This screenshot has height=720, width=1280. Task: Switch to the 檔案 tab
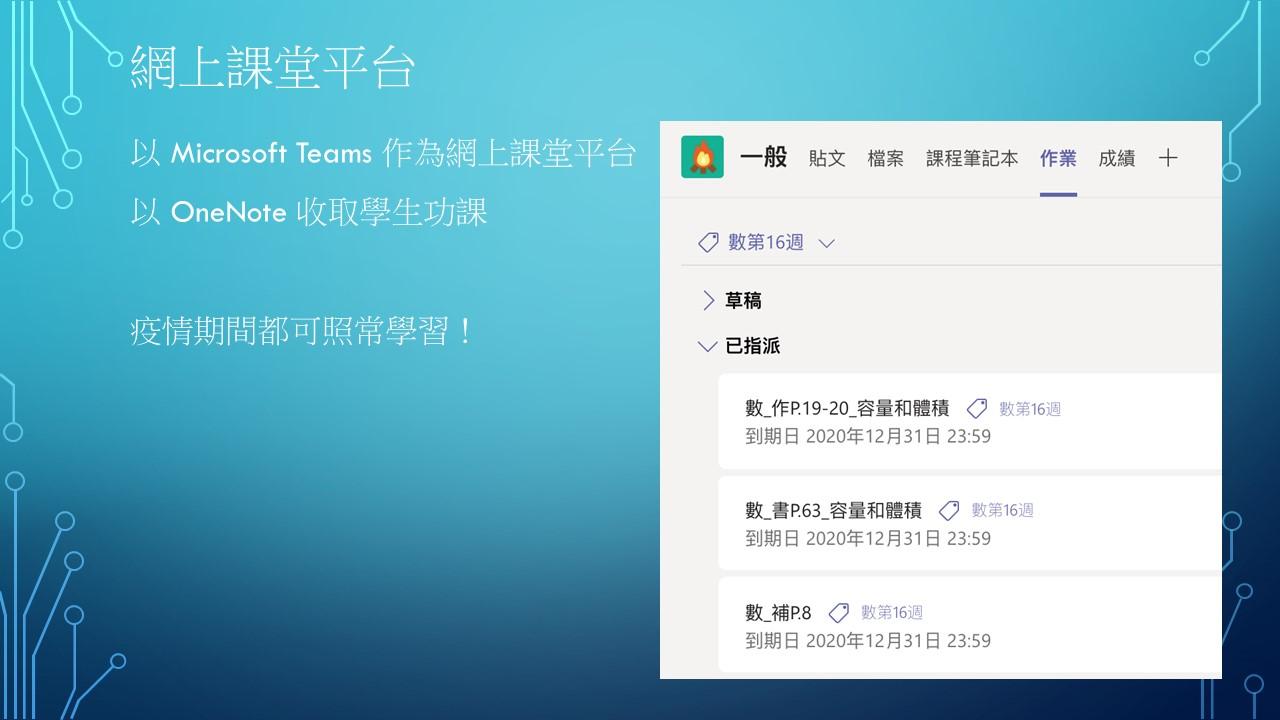(x=886, y=158)
